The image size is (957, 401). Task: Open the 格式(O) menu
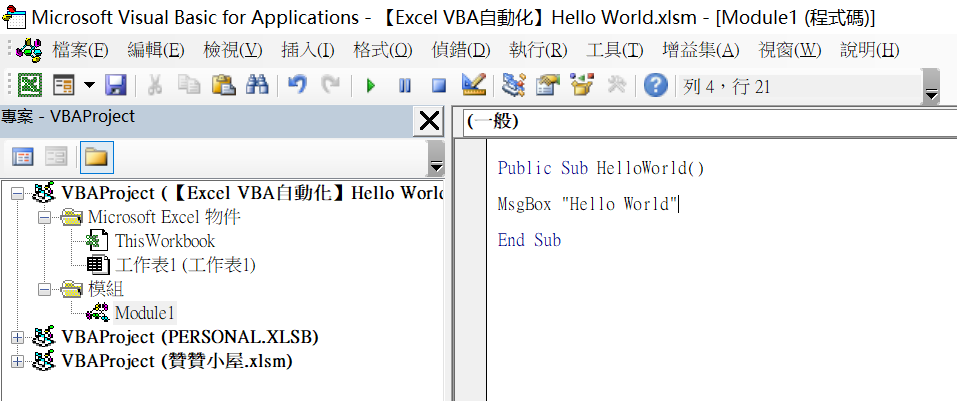383,50
